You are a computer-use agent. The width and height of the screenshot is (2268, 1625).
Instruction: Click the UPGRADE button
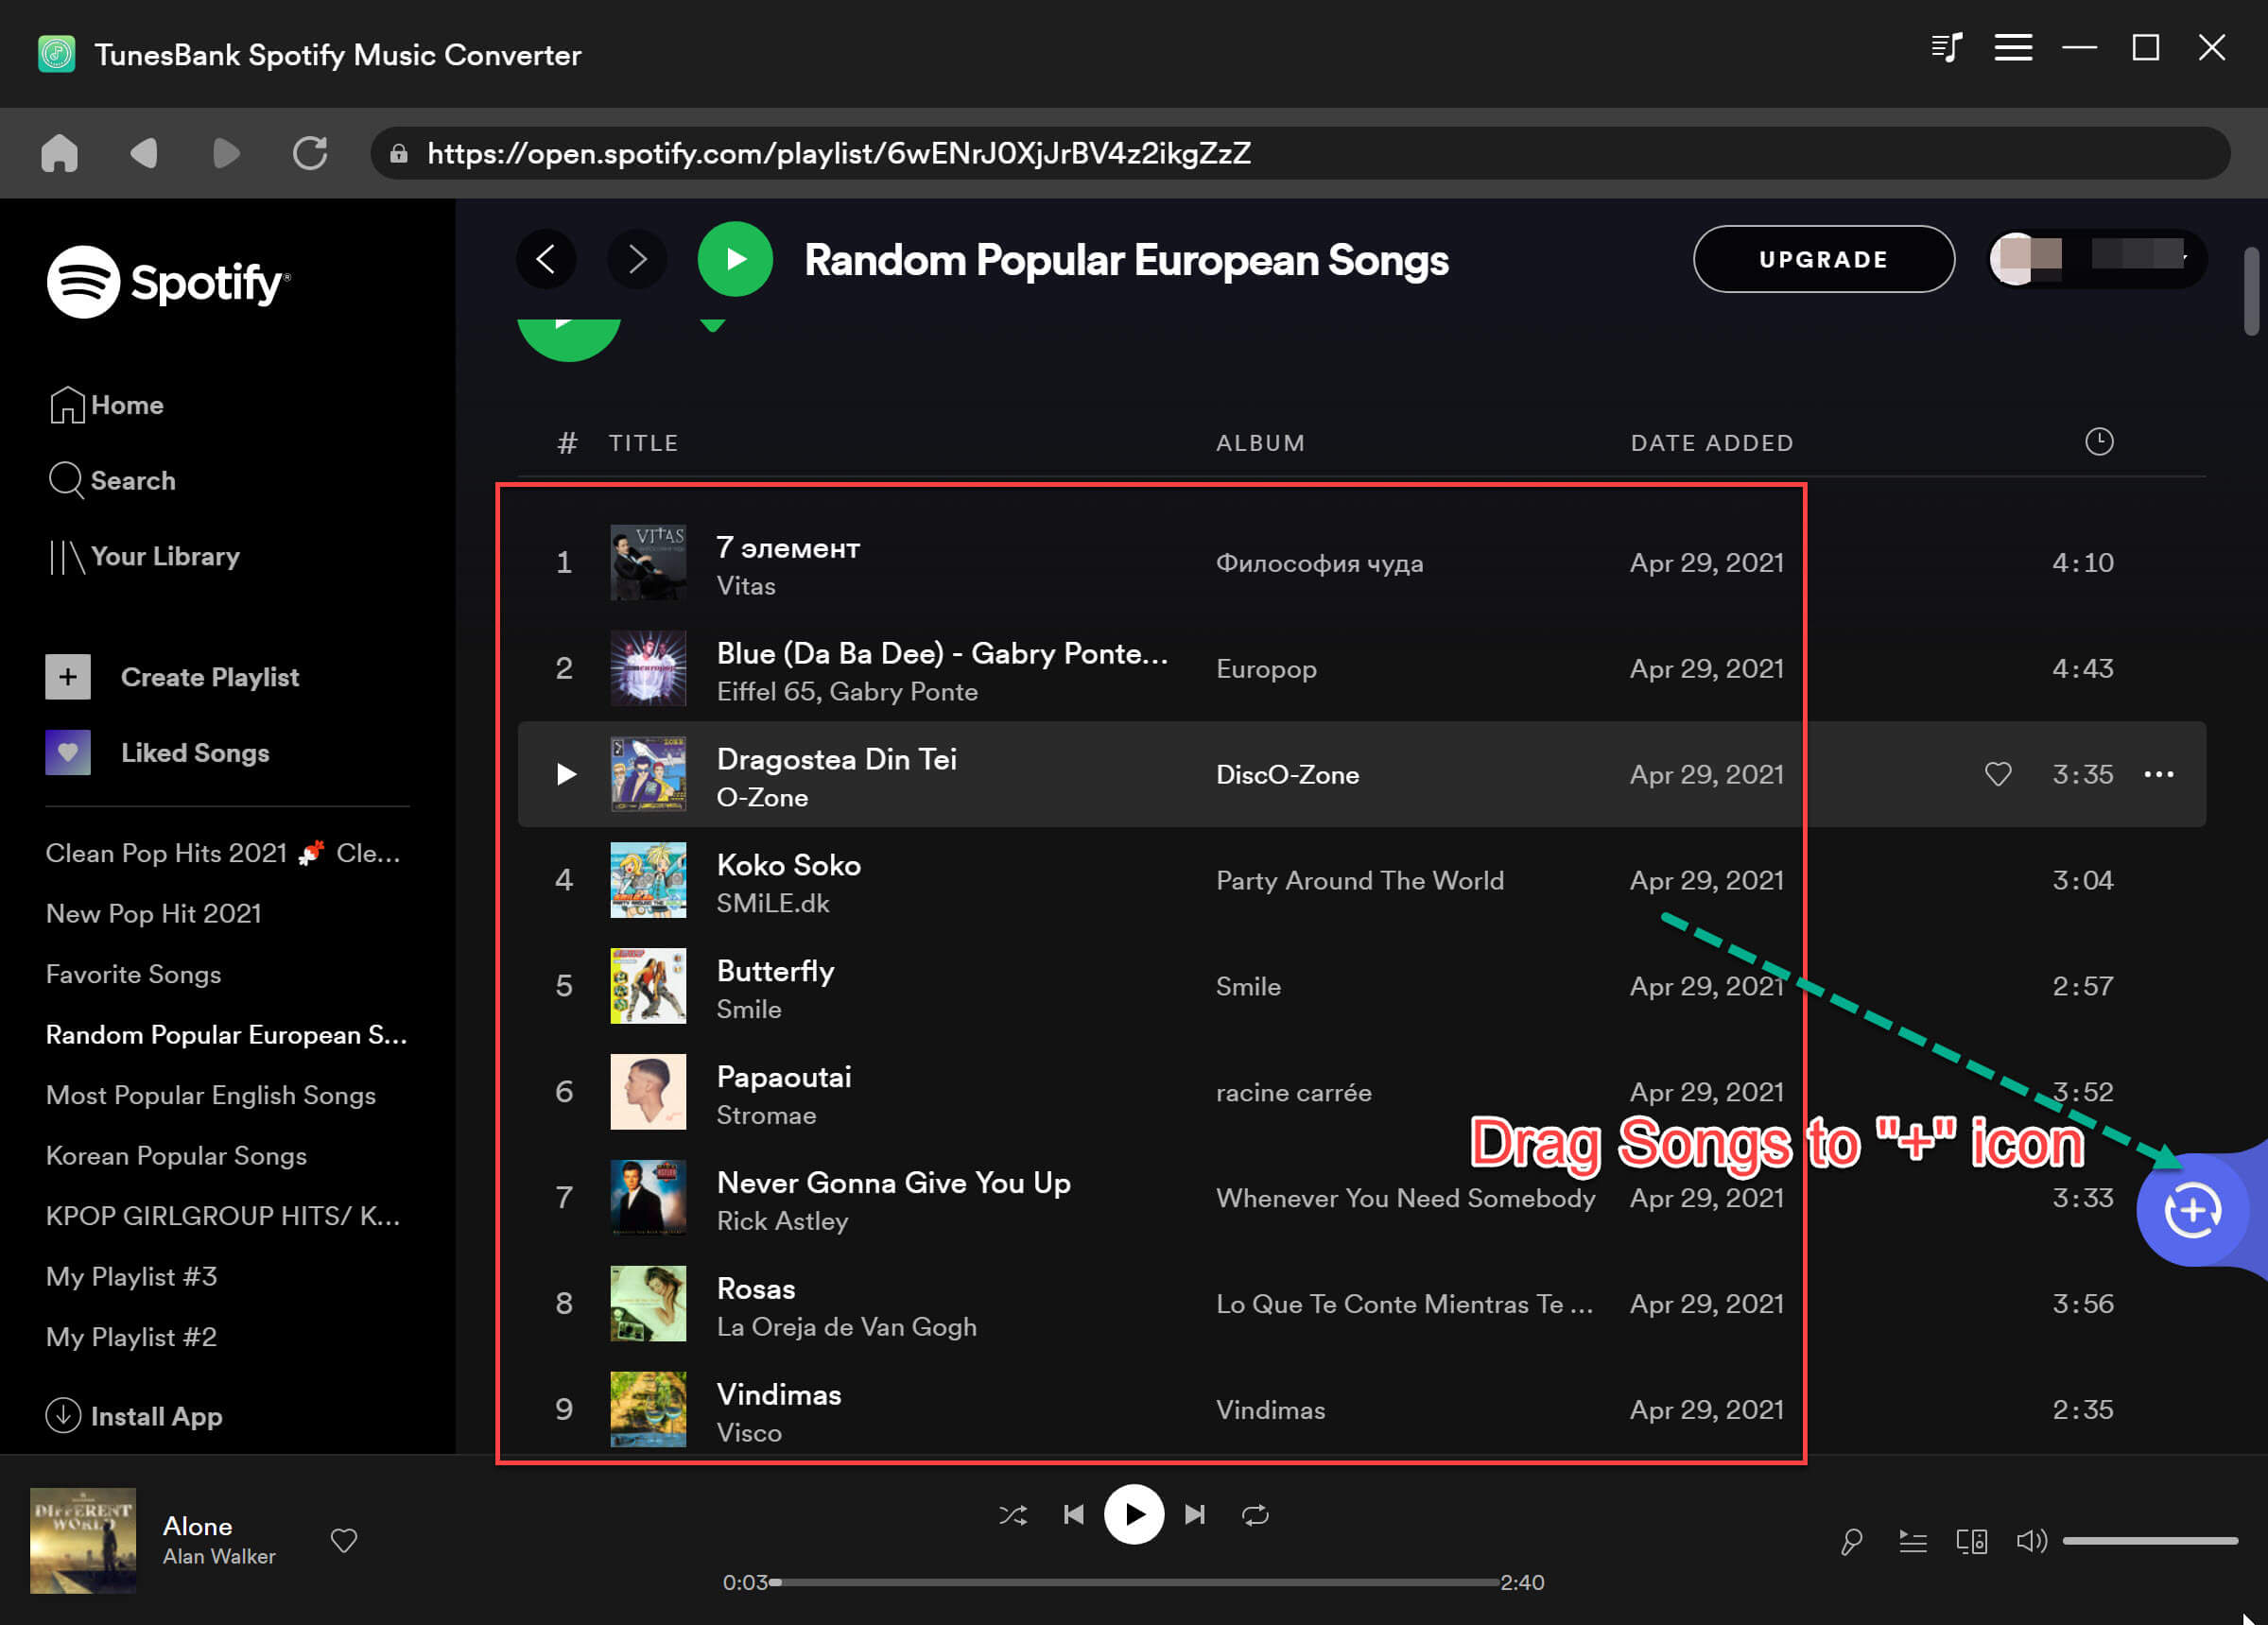coord(1823,259)
